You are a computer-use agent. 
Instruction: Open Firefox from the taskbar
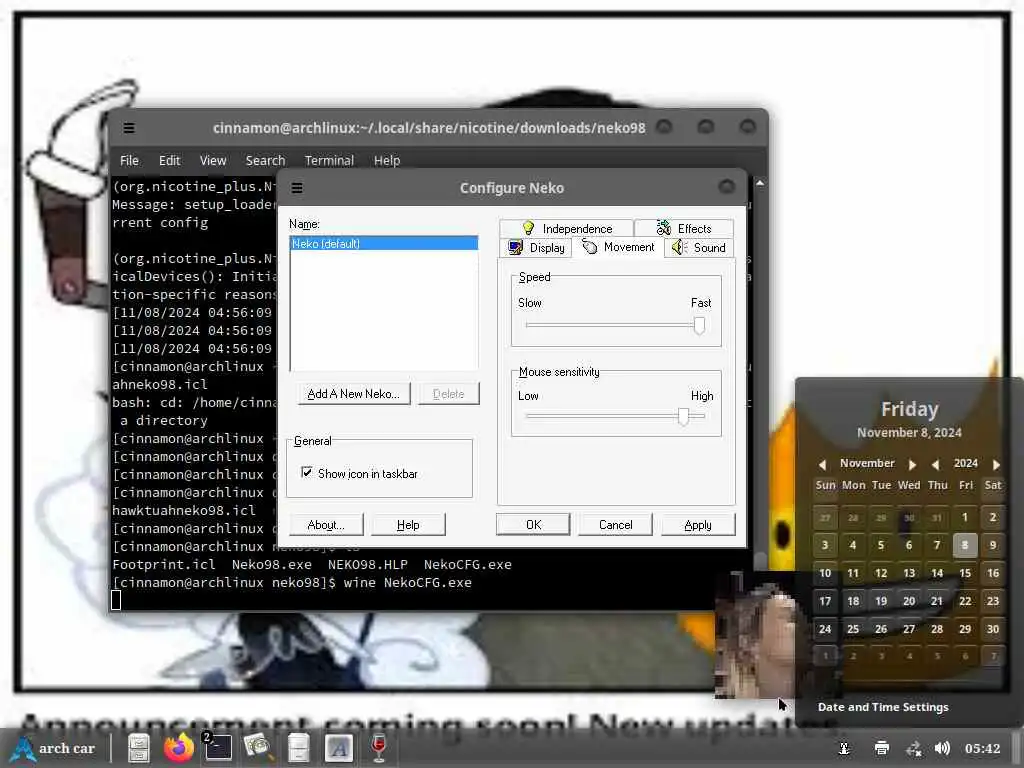(x=178, y=748)
